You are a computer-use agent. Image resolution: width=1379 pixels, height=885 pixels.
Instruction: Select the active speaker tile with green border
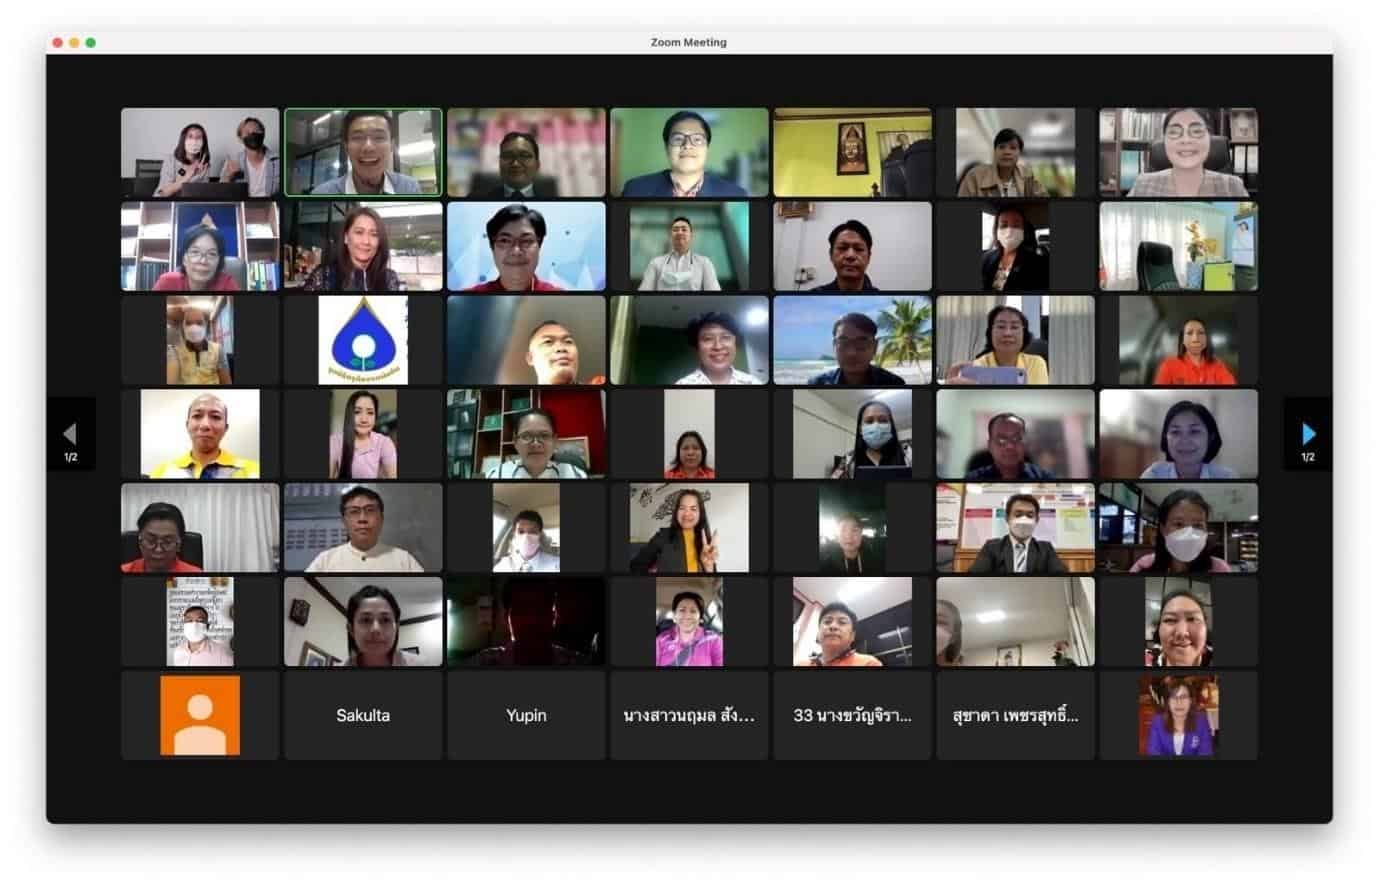(x=363, y=152)
